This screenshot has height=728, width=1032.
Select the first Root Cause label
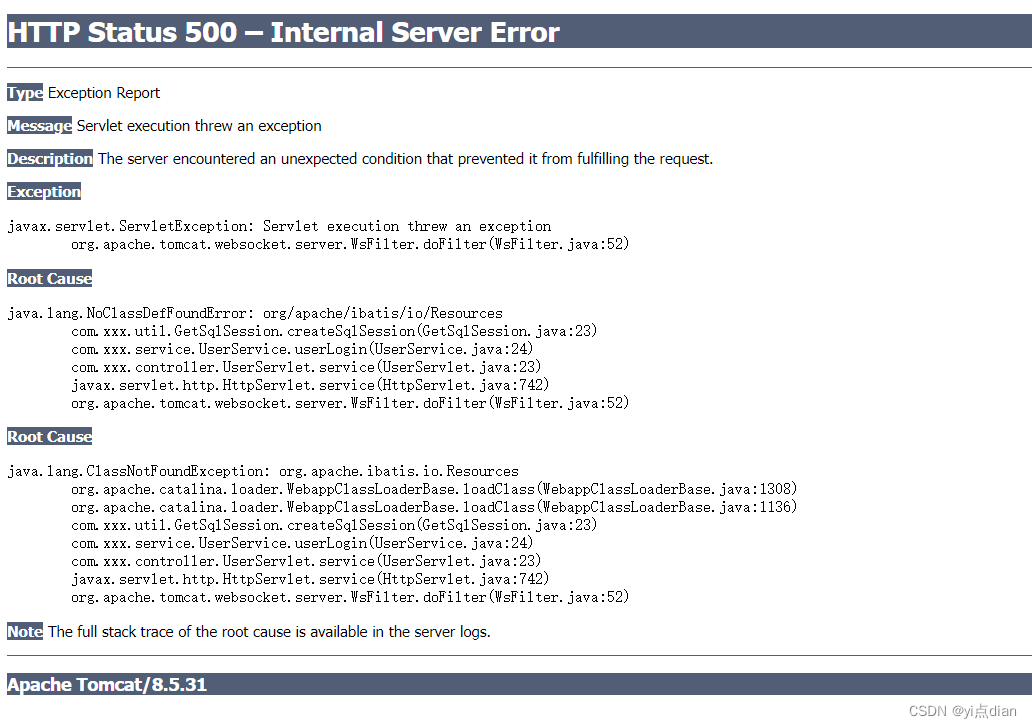[49, 278]
